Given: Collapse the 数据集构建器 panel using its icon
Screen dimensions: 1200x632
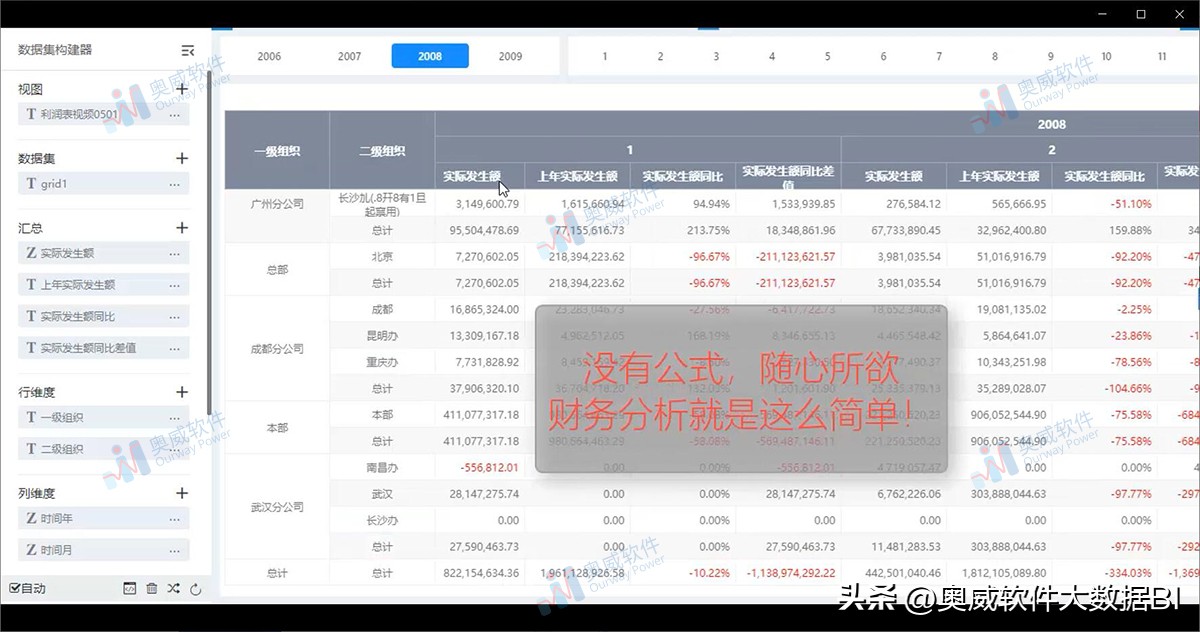Looking at the screenshot, I should (x=187, y=48).
